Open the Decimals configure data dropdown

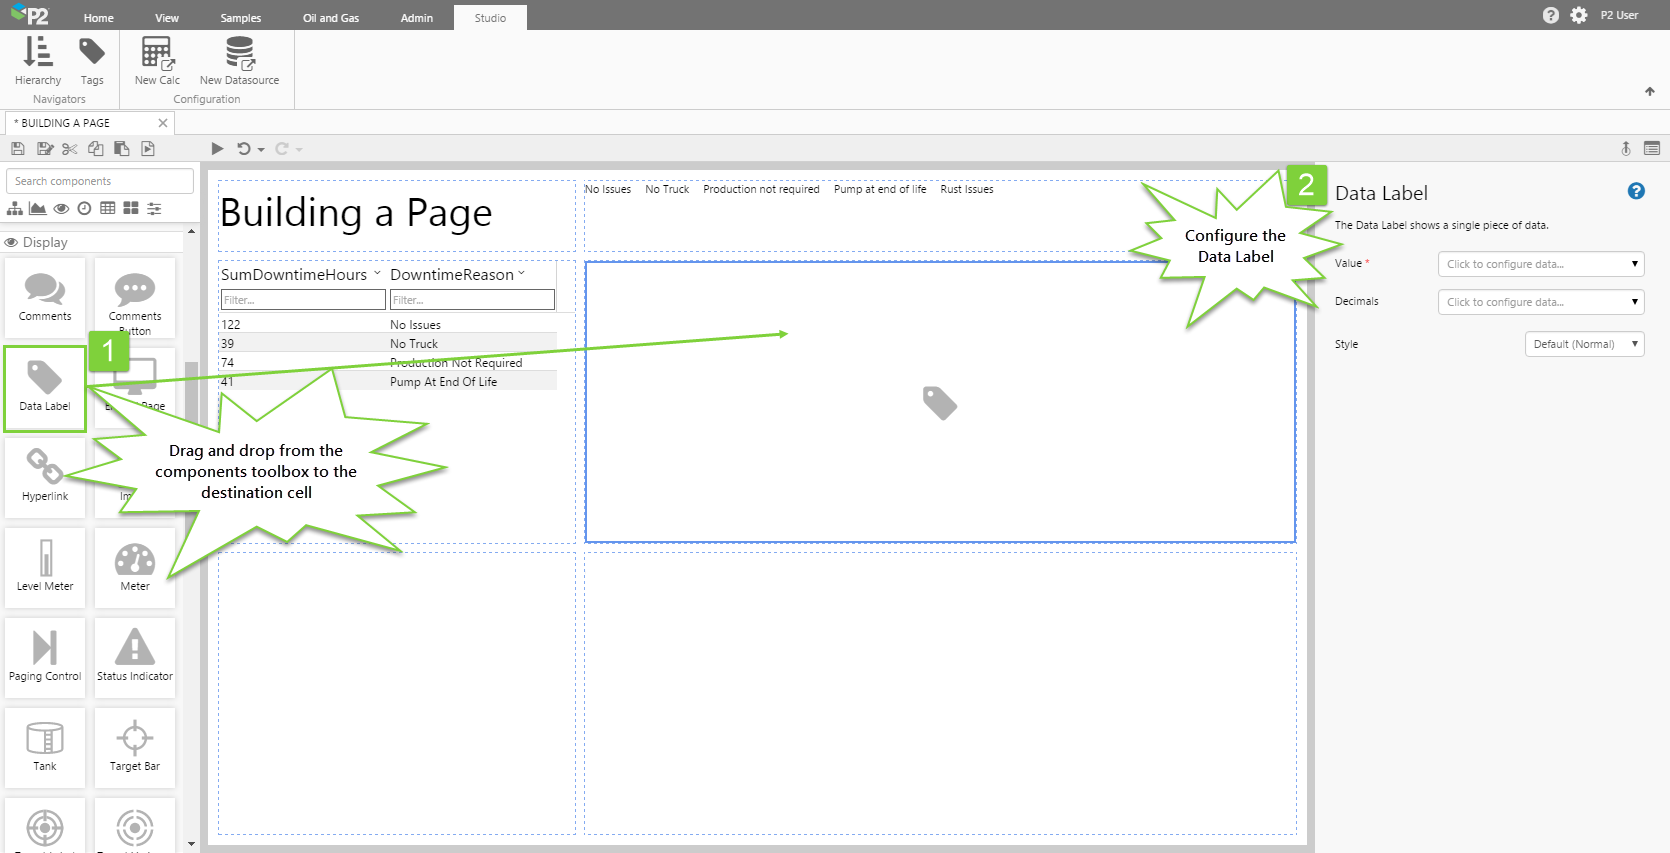coord(1541,302)
